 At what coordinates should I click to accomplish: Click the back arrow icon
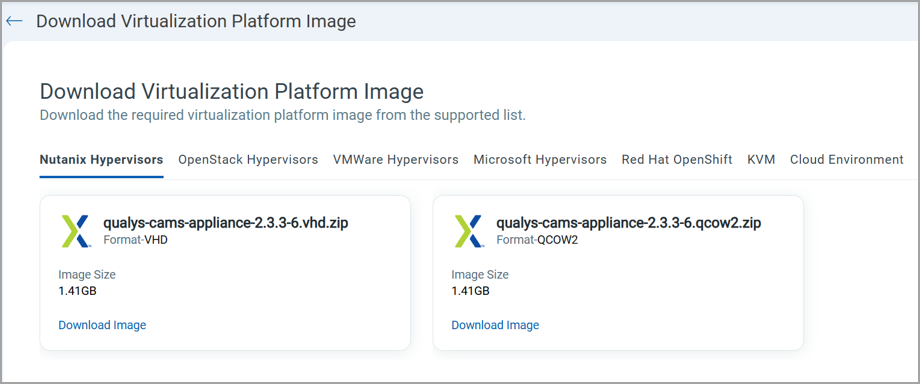coord(14,21)
